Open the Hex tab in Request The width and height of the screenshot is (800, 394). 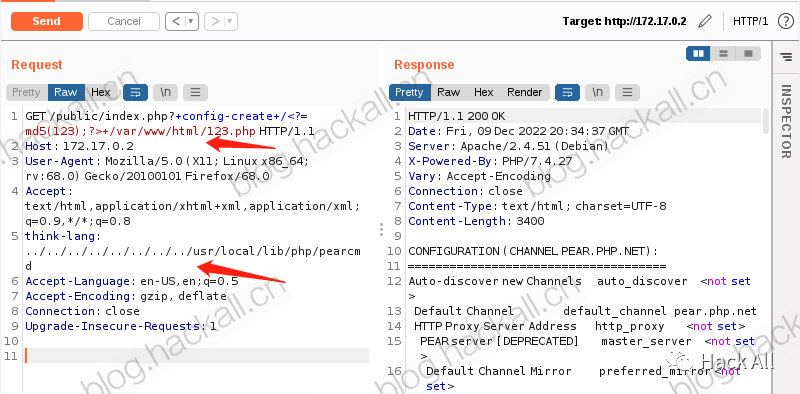point(101,92)
